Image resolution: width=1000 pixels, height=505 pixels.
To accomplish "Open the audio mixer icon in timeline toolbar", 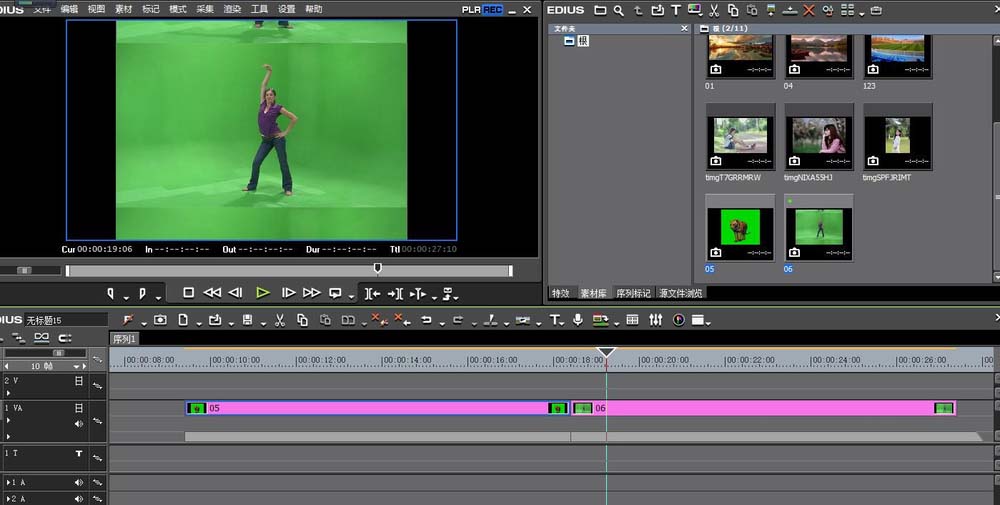I will pyautogui.click(x=656, y=320).
